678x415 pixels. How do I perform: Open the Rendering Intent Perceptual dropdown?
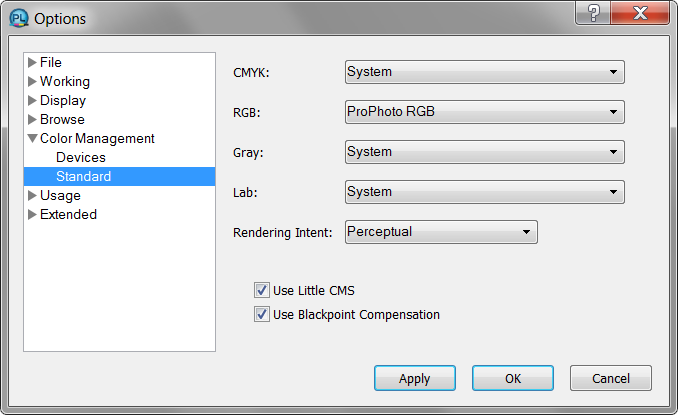tap(441, 232)
